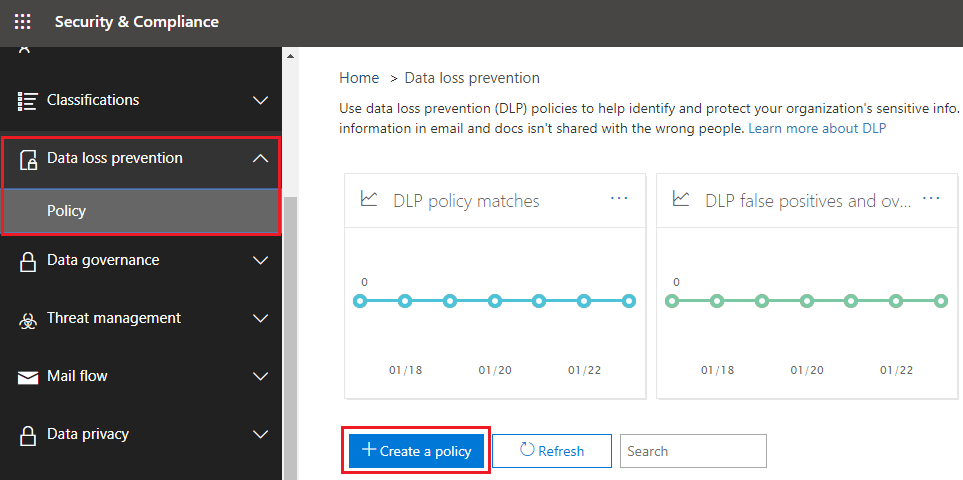Open the Classifications menu item
Screen dimensions: 963x480
(141, 100)
